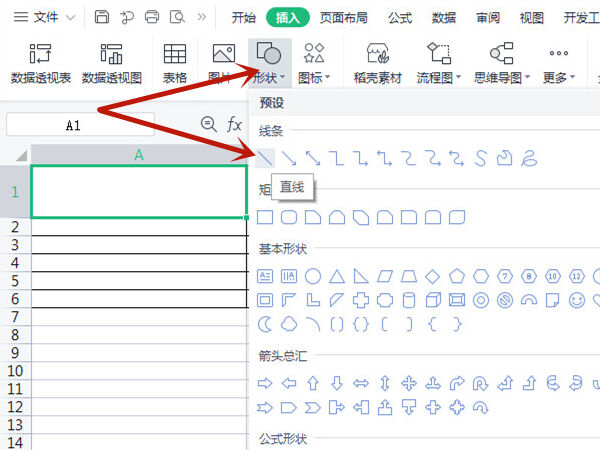Select the left brace shape
Viewport: 600px width, 450px height.
point(433,324)
